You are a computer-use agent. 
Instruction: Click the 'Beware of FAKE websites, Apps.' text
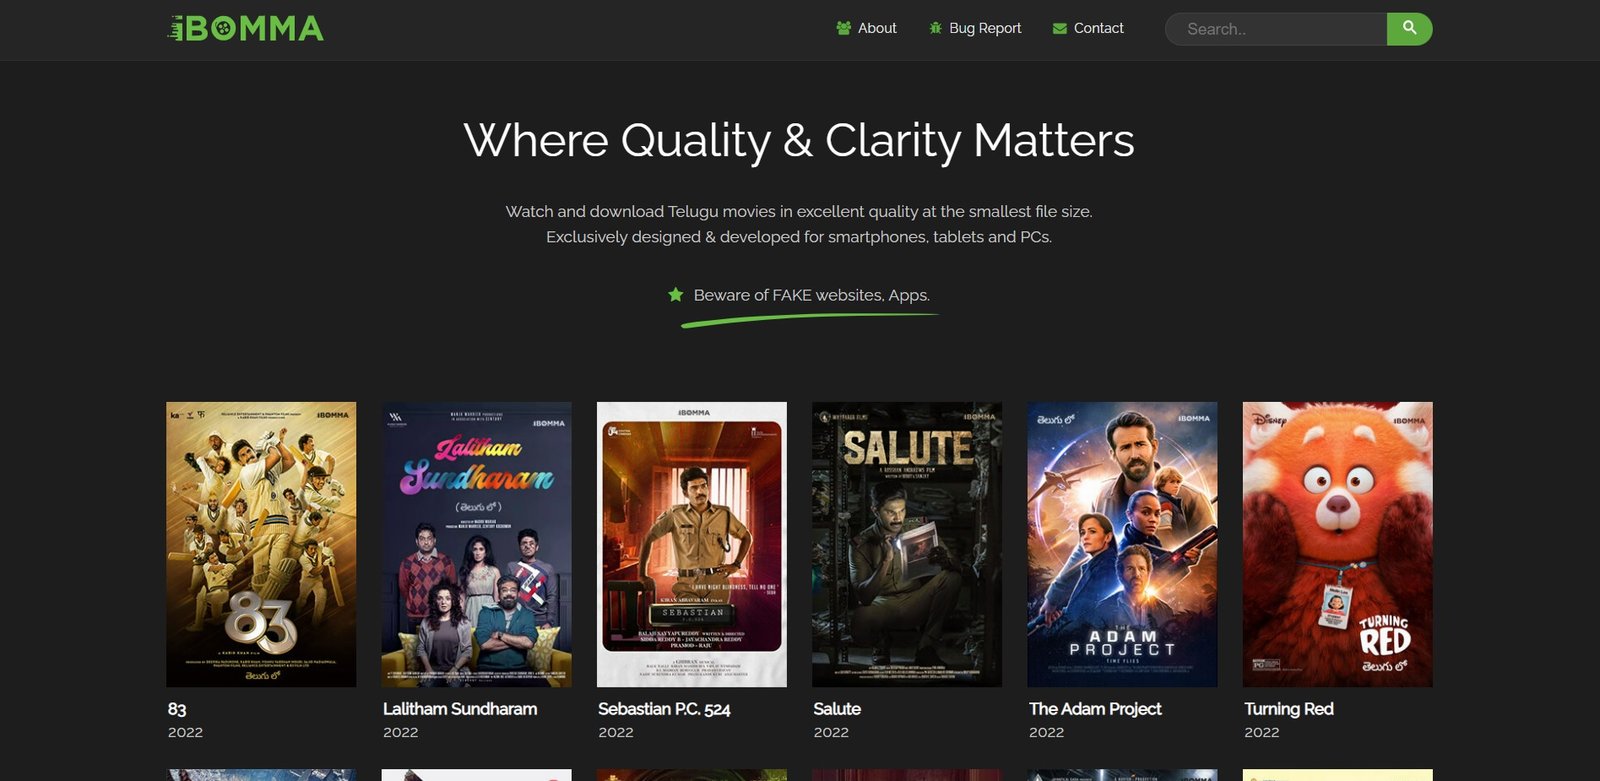click(812, 295)
